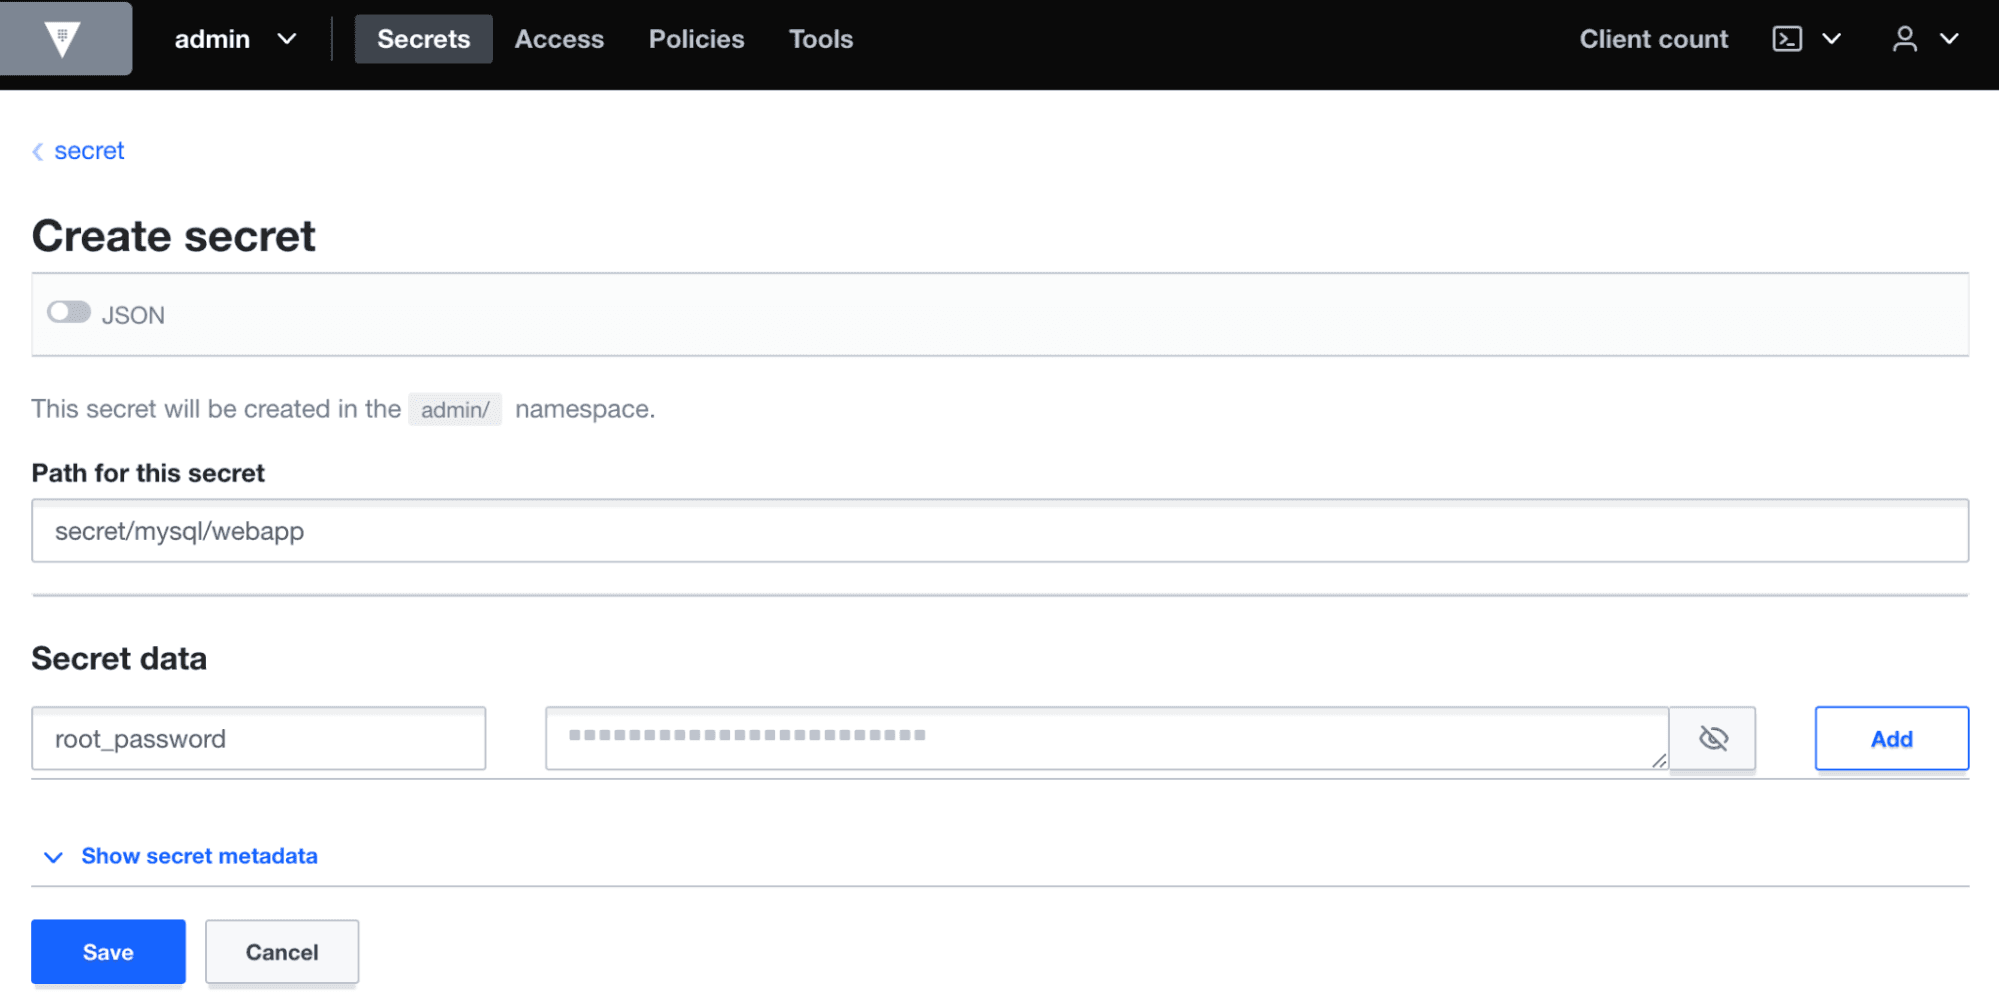Viewport: 1999px width, 1008px height.
Task: Expand the Show secret metadata section
Action: [198, 856]
